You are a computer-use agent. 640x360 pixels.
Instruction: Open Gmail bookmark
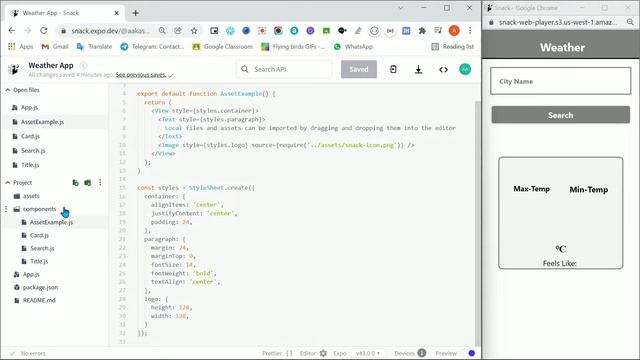tap(55, 47)
